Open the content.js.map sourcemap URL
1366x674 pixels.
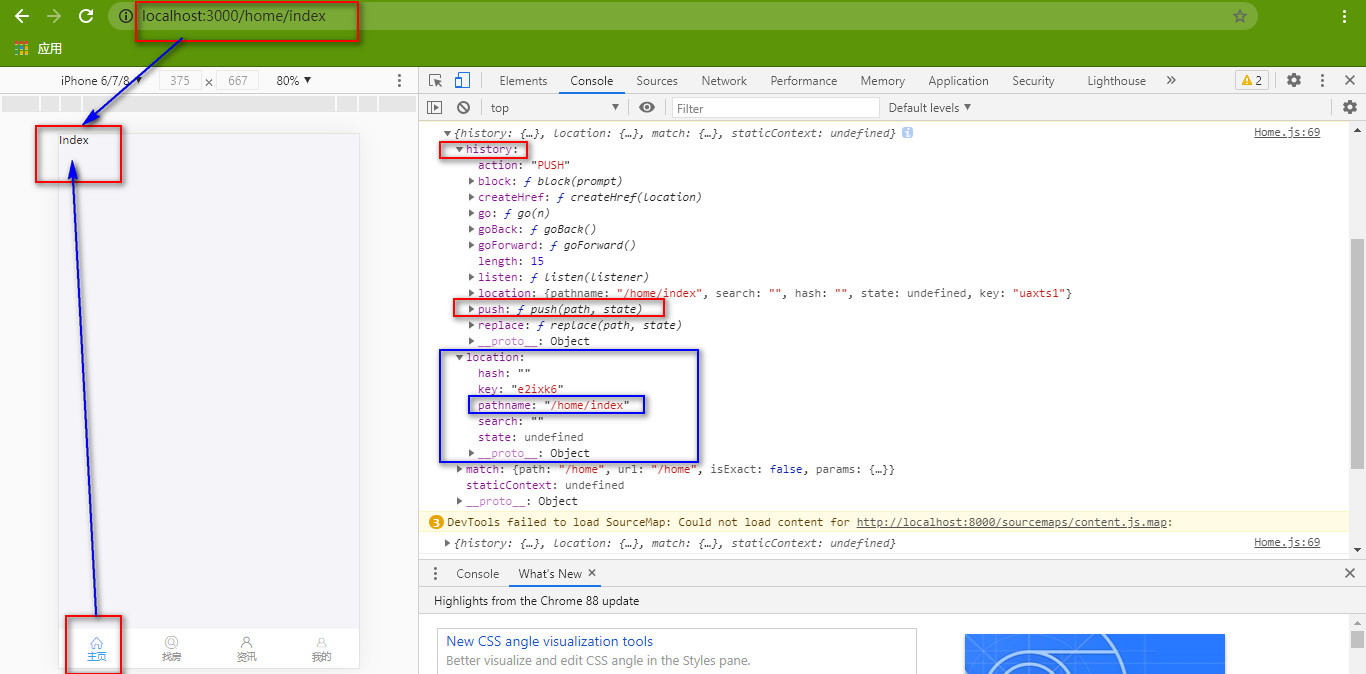click(1012, 522)
